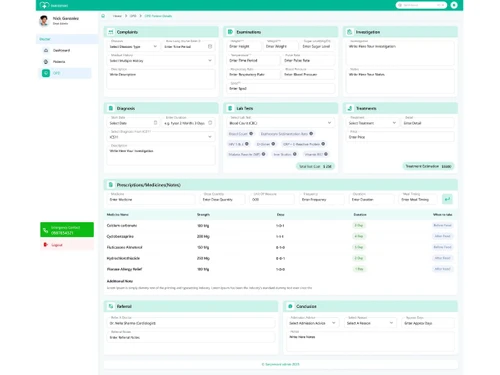
Task: Remove the Iron Studies lab test tag
Action: tap(295, 154)
